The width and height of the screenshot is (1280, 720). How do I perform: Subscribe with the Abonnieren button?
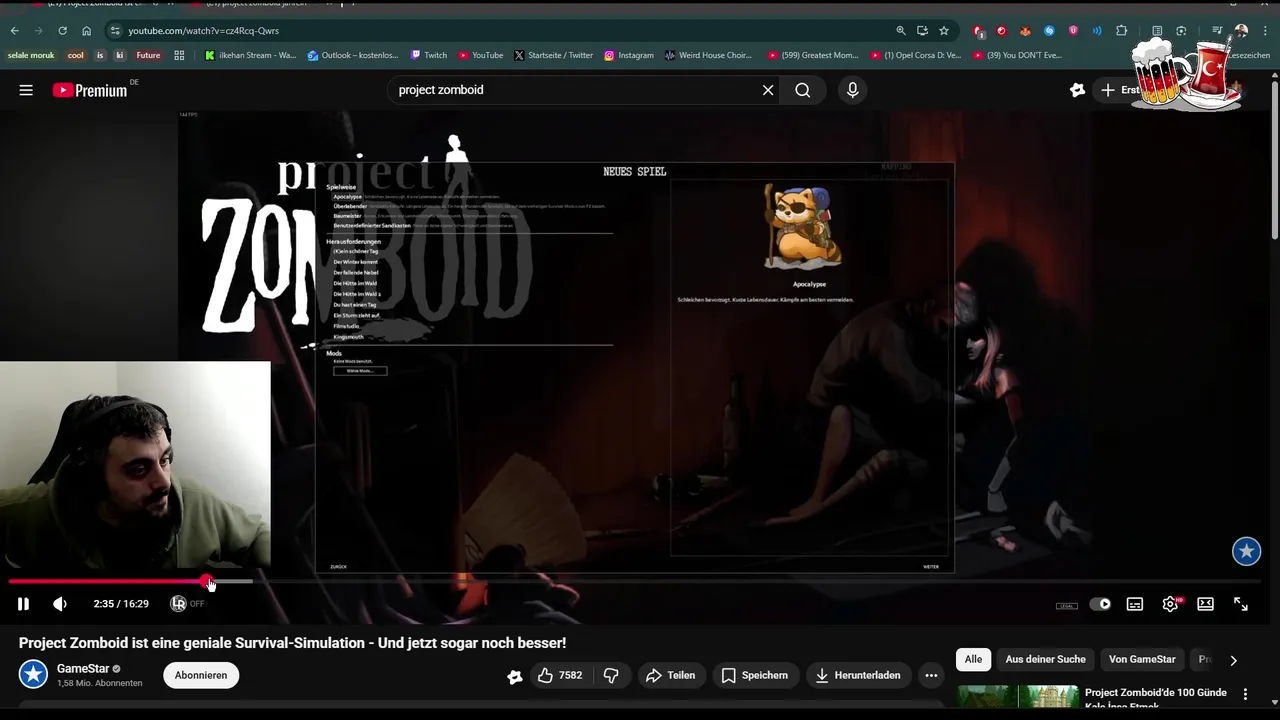201,675
